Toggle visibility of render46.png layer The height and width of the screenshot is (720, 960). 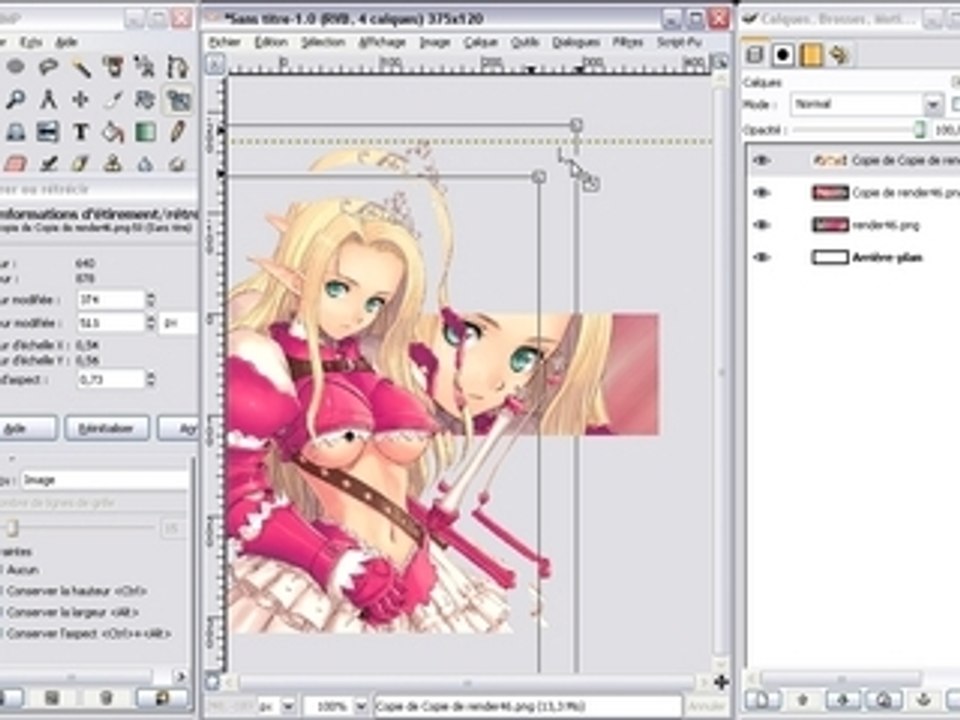[x=762, y=225]
